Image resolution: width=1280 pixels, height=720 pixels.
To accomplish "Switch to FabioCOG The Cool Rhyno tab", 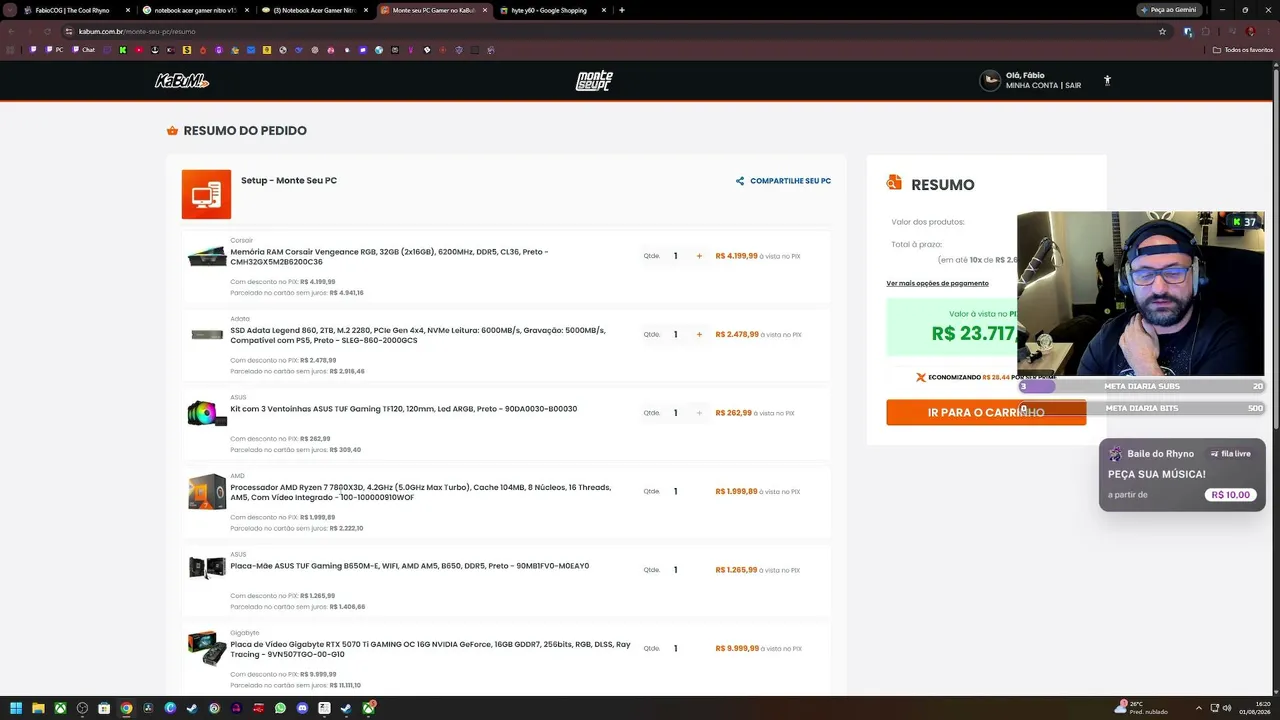I will tap(77, 10).
